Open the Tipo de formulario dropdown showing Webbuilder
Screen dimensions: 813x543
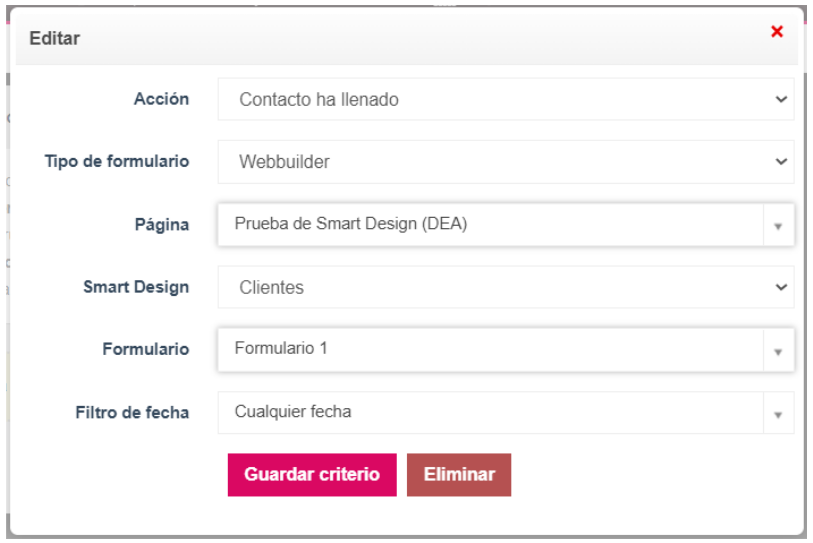[x=506, y=162]
